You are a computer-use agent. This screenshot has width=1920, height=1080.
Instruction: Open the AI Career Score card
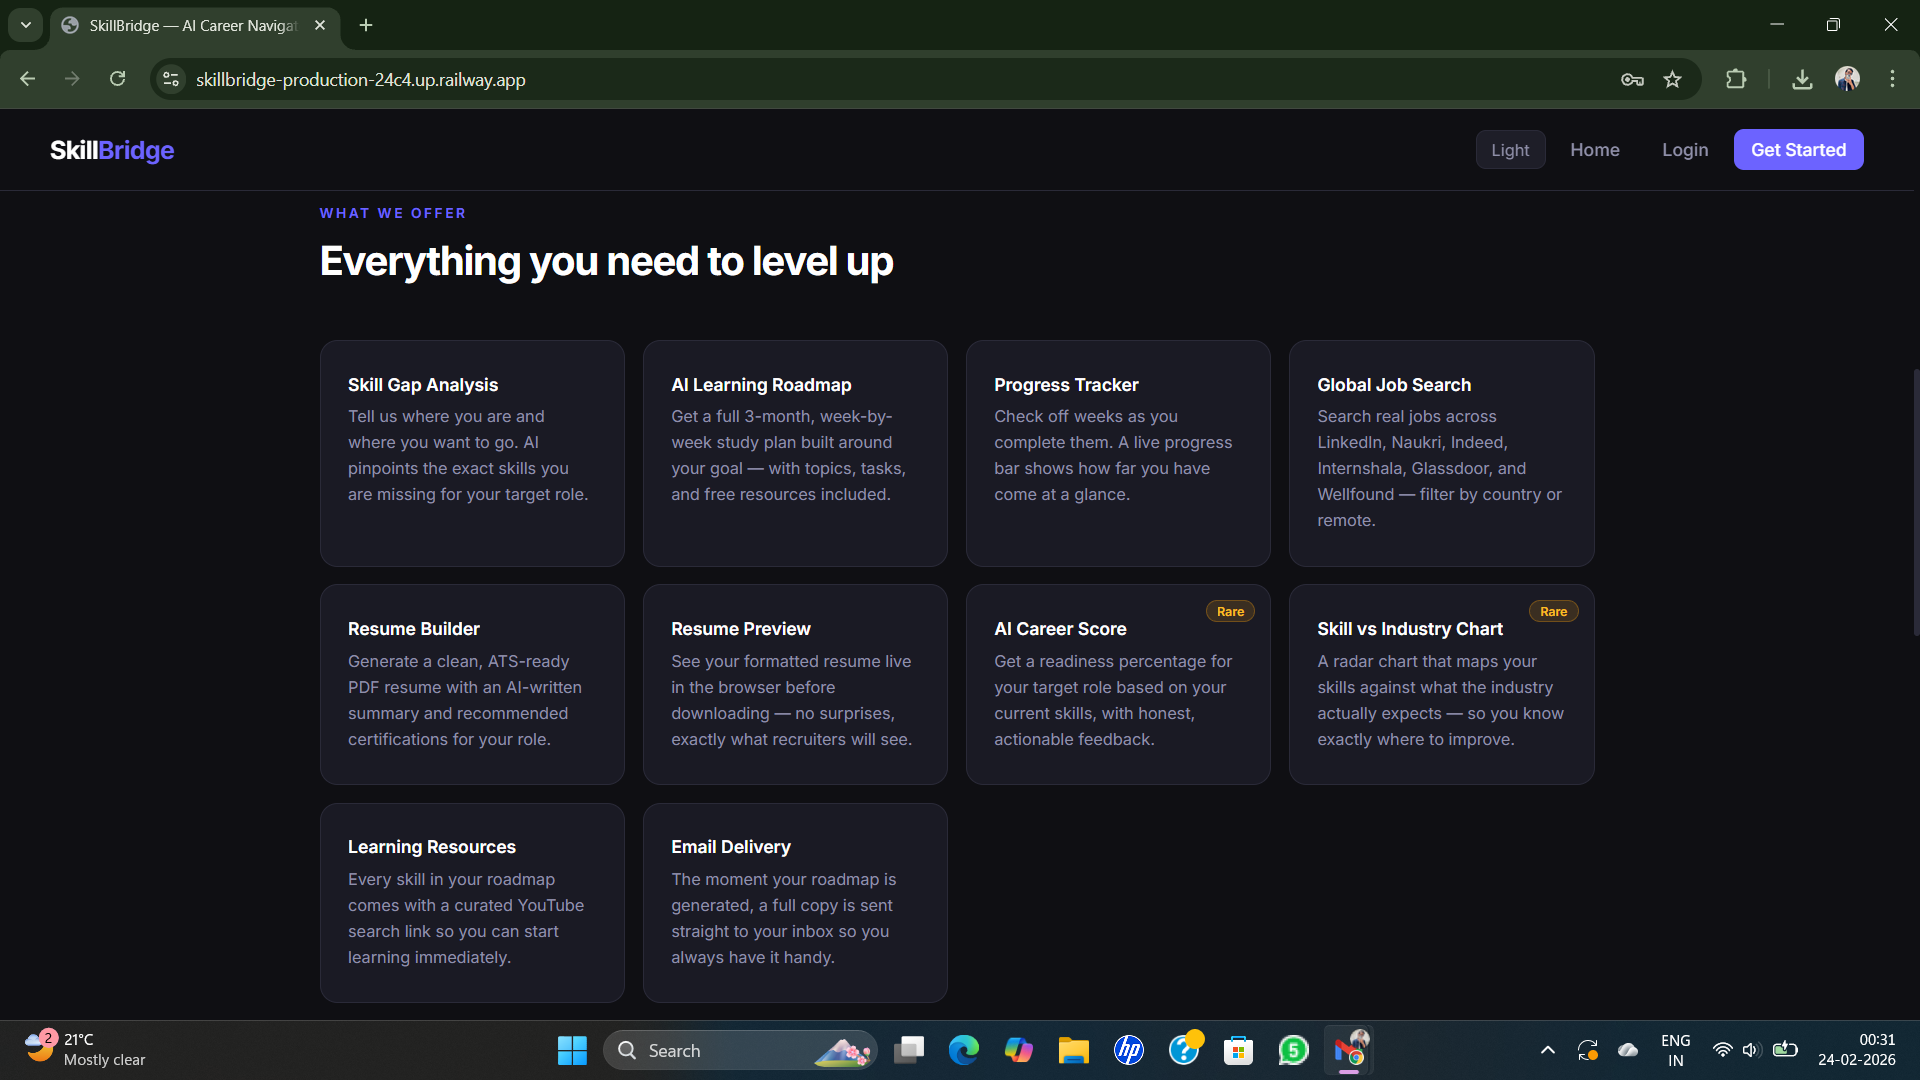click(x=1117, y=684)
